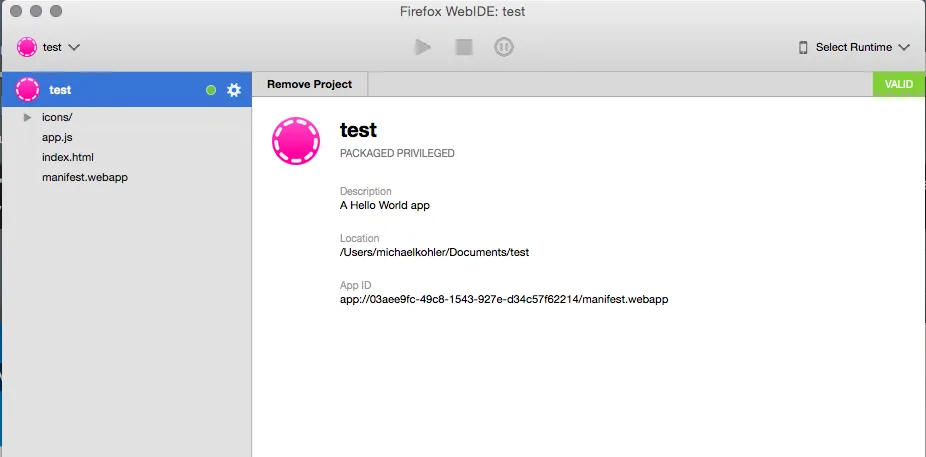Click the Location label
The height and width of the screenshot is (457, 926).
pyautogui.click(x=359, y=239)
